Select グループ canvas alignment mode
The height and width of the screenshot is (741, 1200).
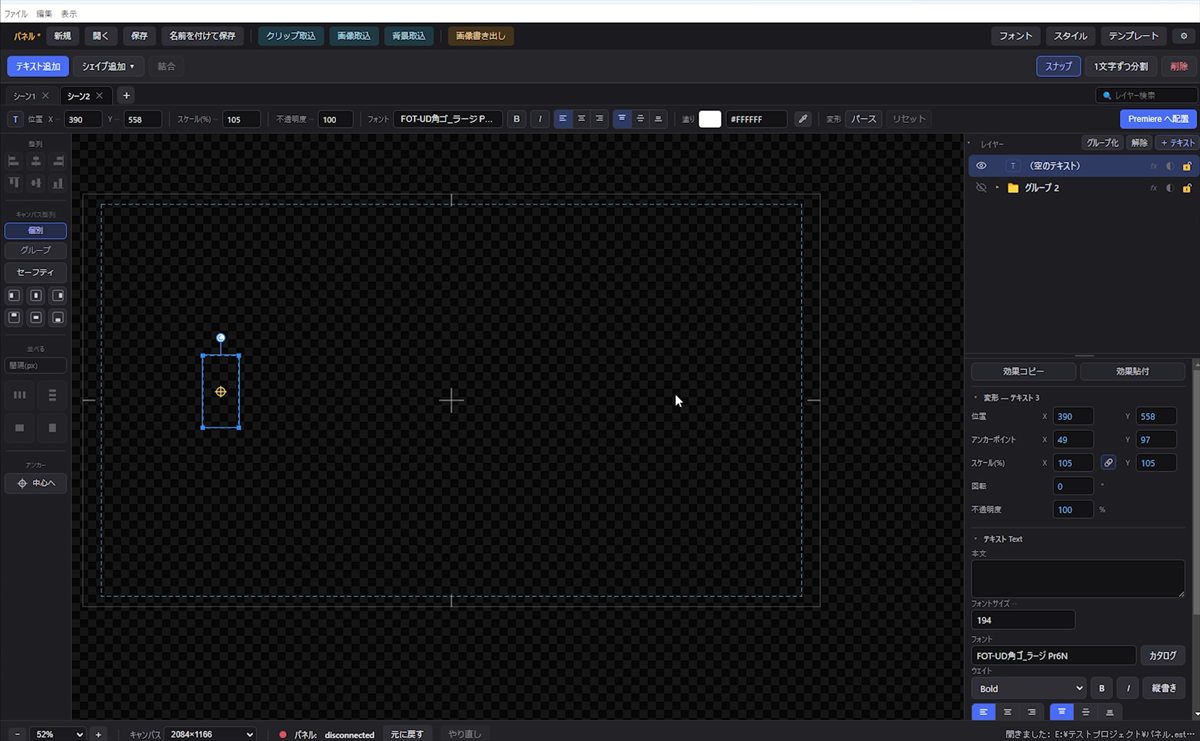36,250
